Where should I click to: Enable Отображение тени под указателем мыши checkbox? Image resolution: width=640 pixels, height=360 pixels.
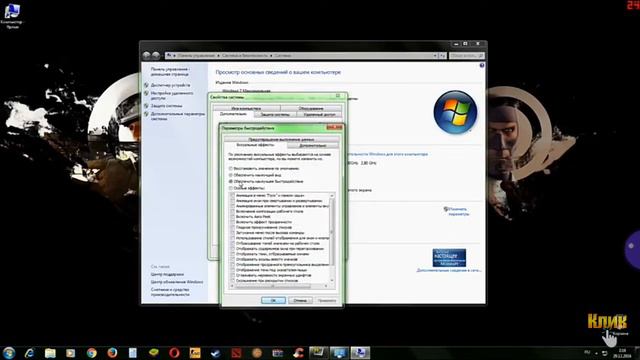pos(233,270)
